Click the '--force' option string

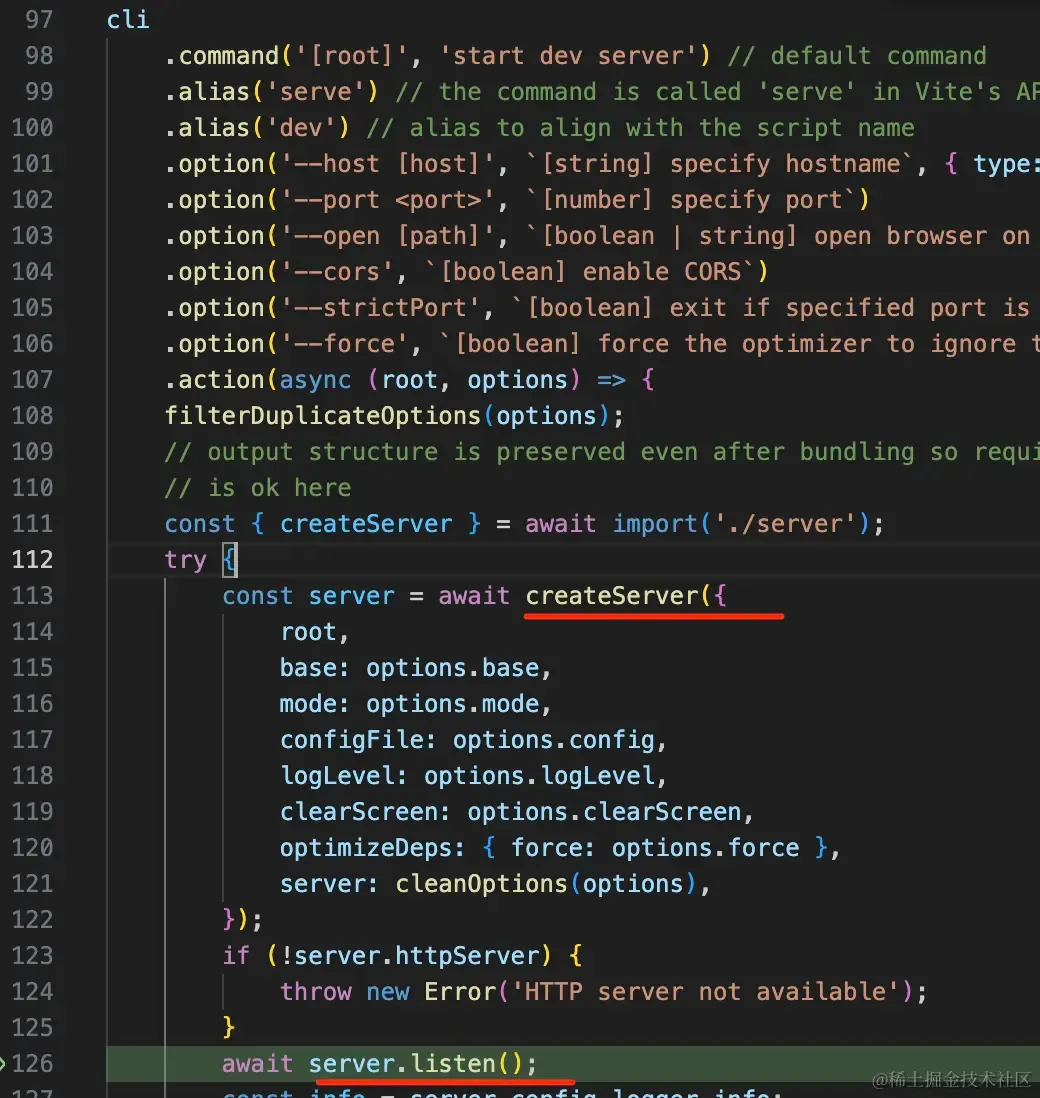[345, 344]
